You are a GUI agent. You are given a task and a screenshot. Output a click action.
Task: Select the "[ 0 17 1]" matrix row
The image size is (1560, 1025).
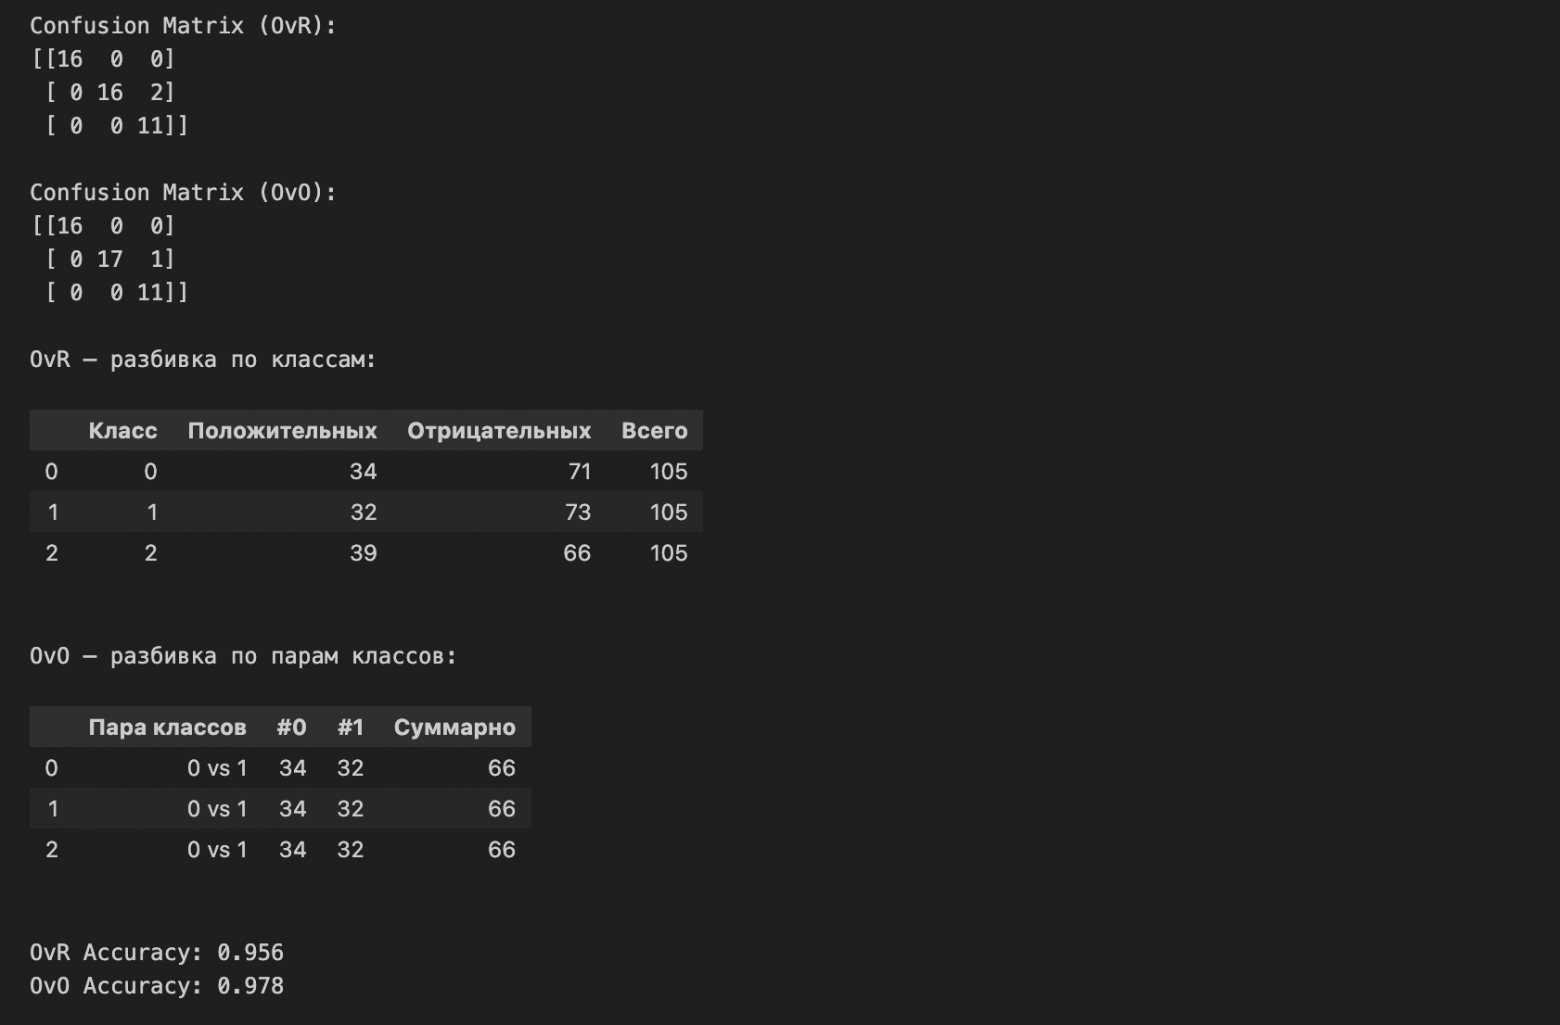click(110, 259)
